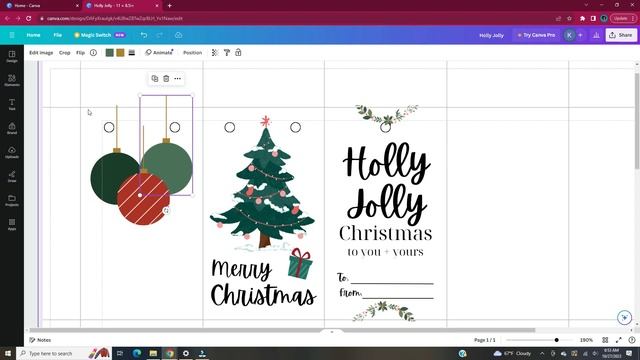The width and height of the screenshot is (640, 360).
Task: Redo the last action
Action: 160,35
